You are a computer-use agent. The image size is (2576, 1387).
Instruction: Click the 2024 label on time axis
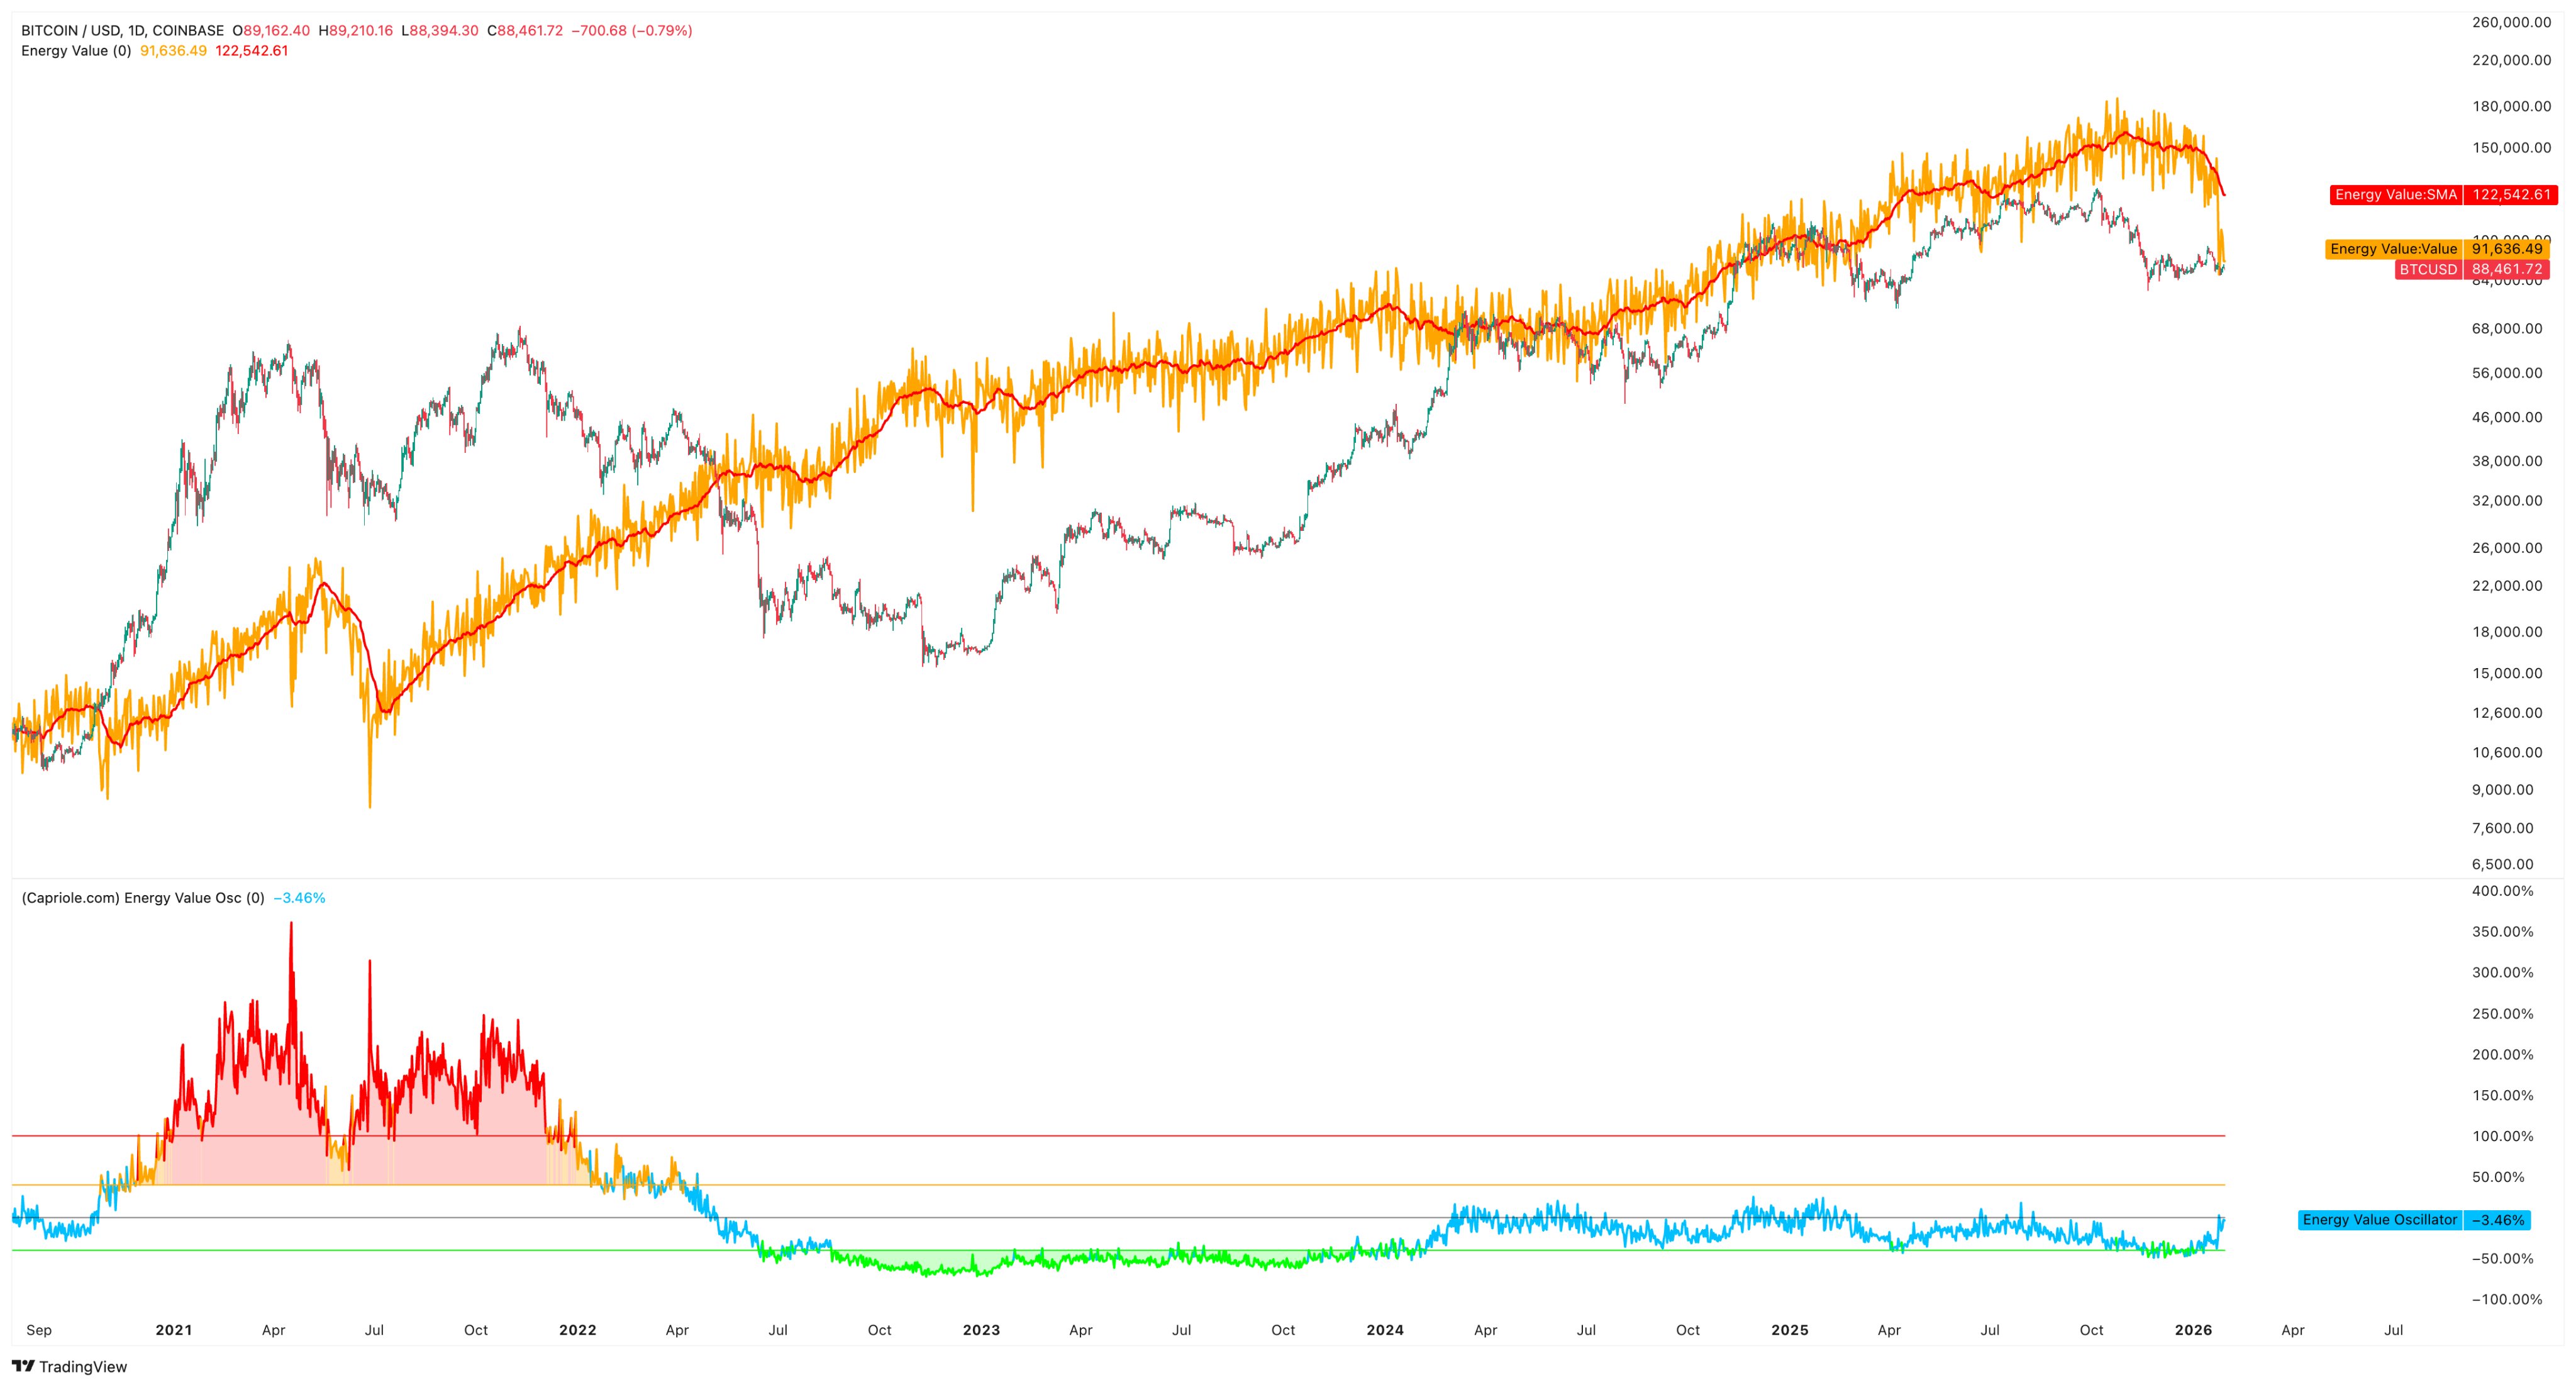pyautogui.click(x=1384, y=1330)
